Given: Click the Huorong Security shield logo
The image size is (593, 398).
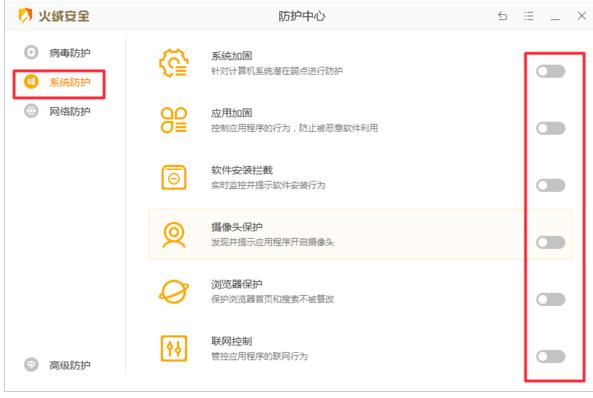Looking at the screenshot, I should click(25, 16).
